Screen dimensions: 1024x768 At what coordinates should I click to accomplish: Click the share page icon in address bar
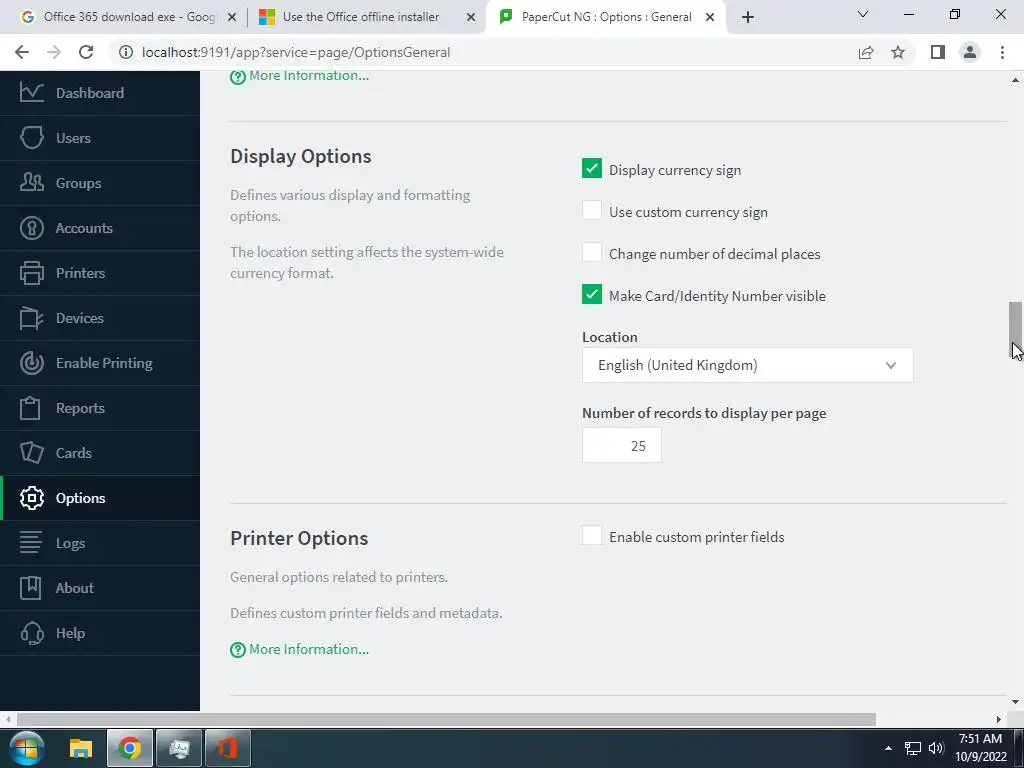coord(866,52)
